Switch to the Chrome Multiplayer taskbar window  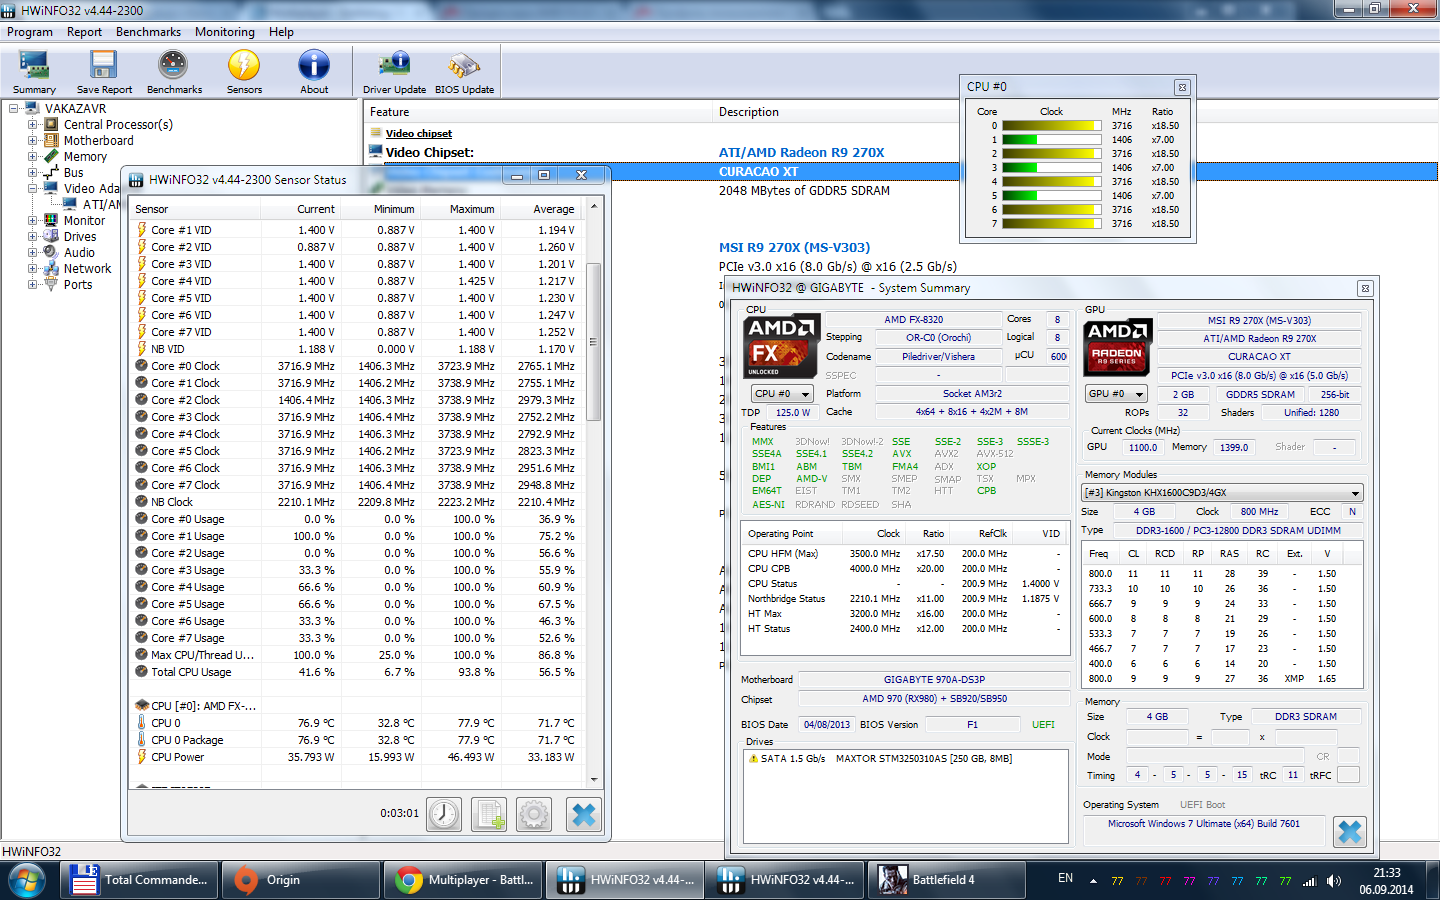click(462, 880)
